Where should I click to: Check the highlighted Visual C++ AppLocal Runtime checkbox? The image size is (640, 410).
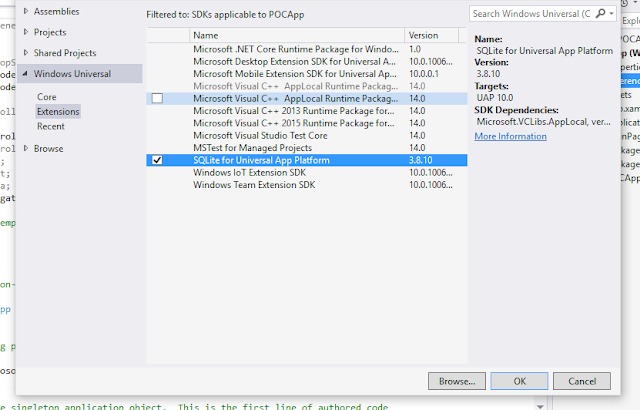[x=157, y=98]
